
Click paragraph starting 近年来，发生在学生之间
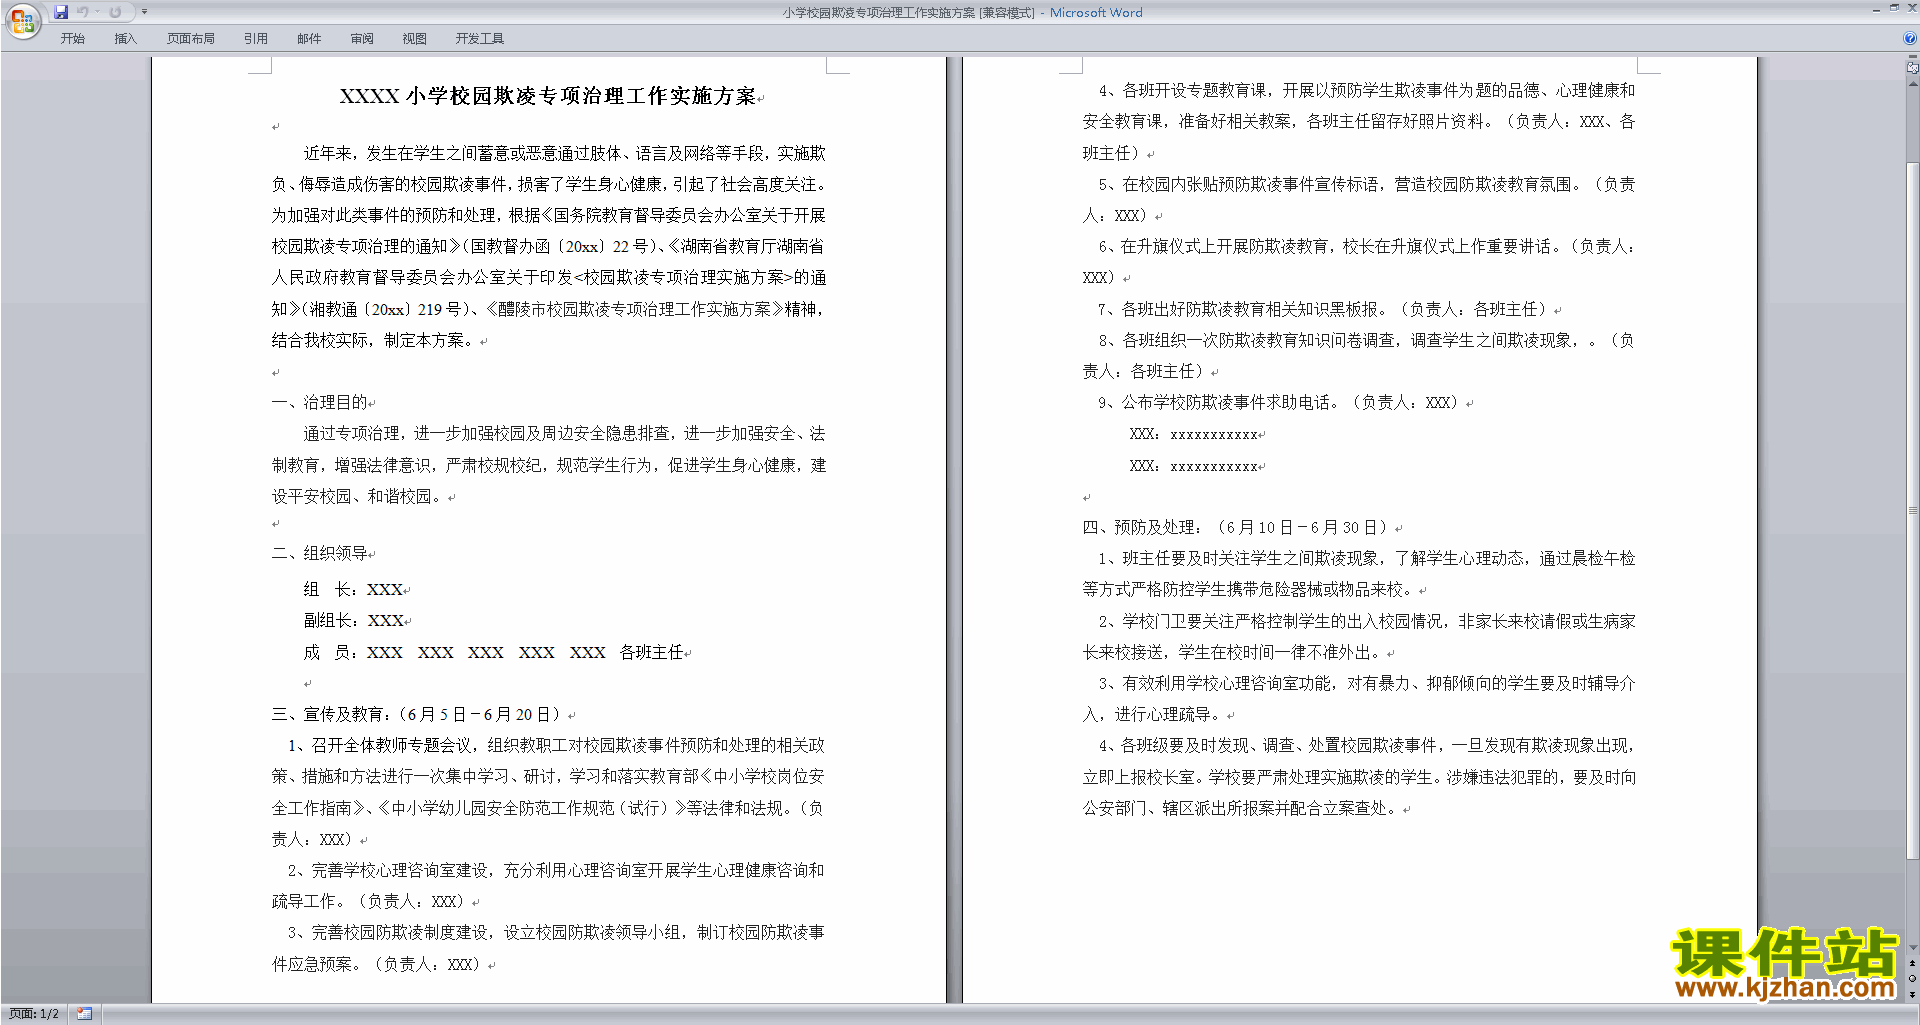point(548,246)
